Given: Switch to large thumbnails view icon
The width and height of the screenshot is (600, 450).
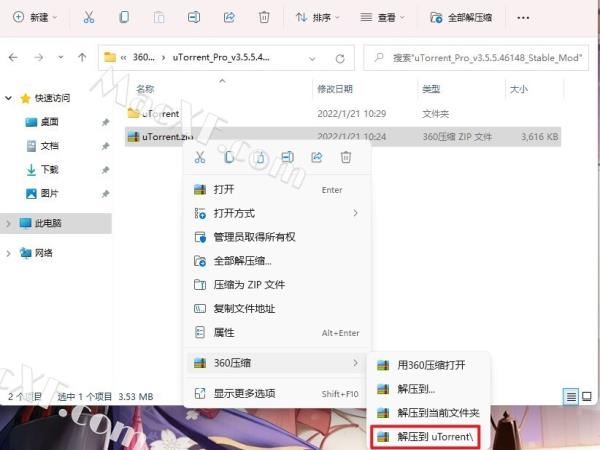Looking at the screenshot, I should click(x=587, y=396).
